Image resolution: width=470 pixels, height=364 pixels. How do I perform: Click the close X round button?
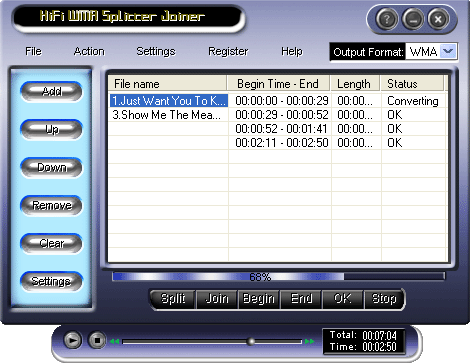438,19
